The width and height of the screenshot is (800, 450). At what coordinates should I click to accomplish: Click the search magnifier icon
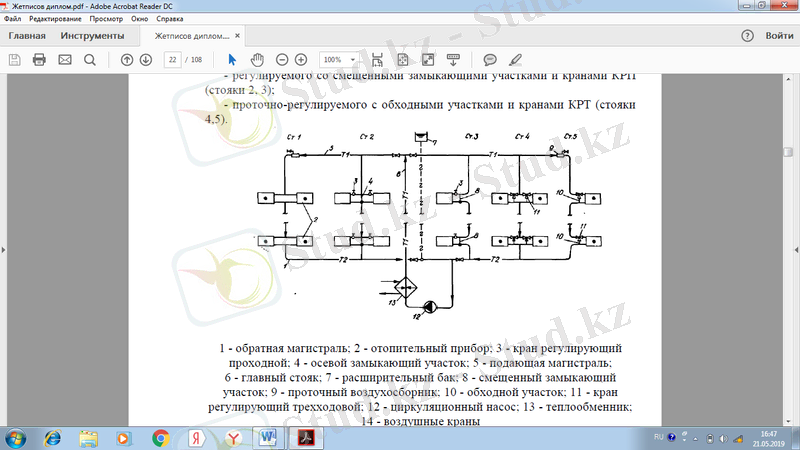point(89,60)
